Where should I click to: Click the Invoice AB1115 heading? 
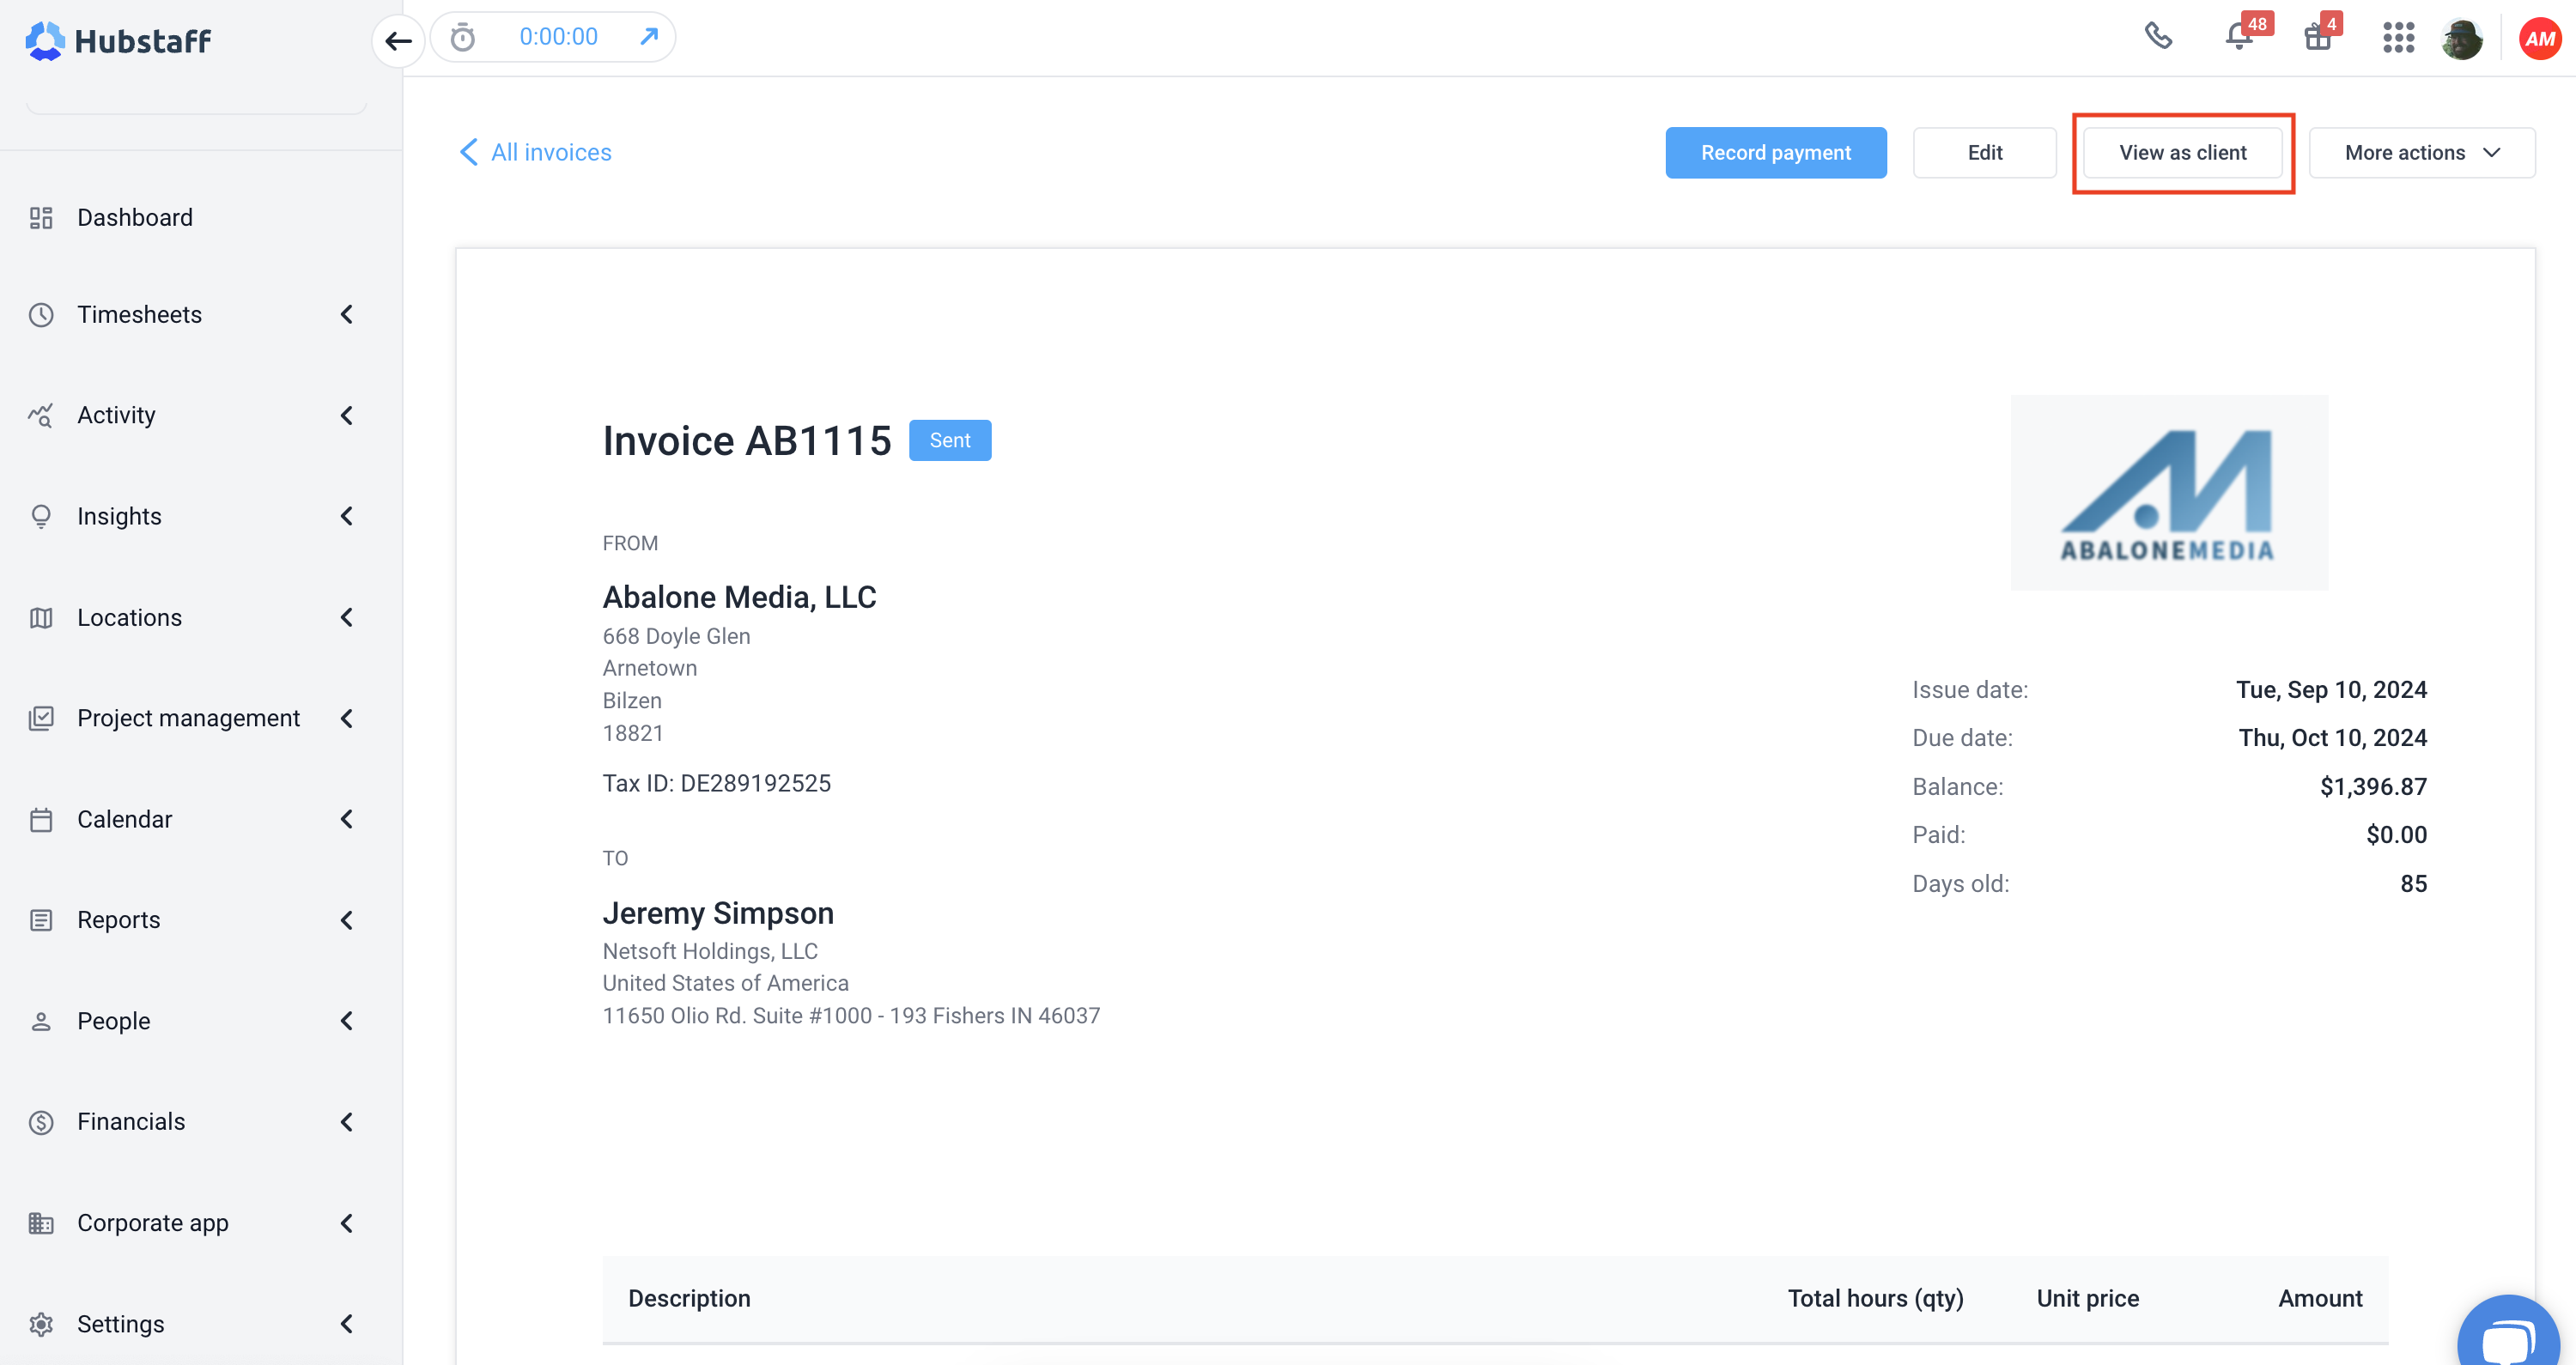pyautogui.click(x=746, y=440)
